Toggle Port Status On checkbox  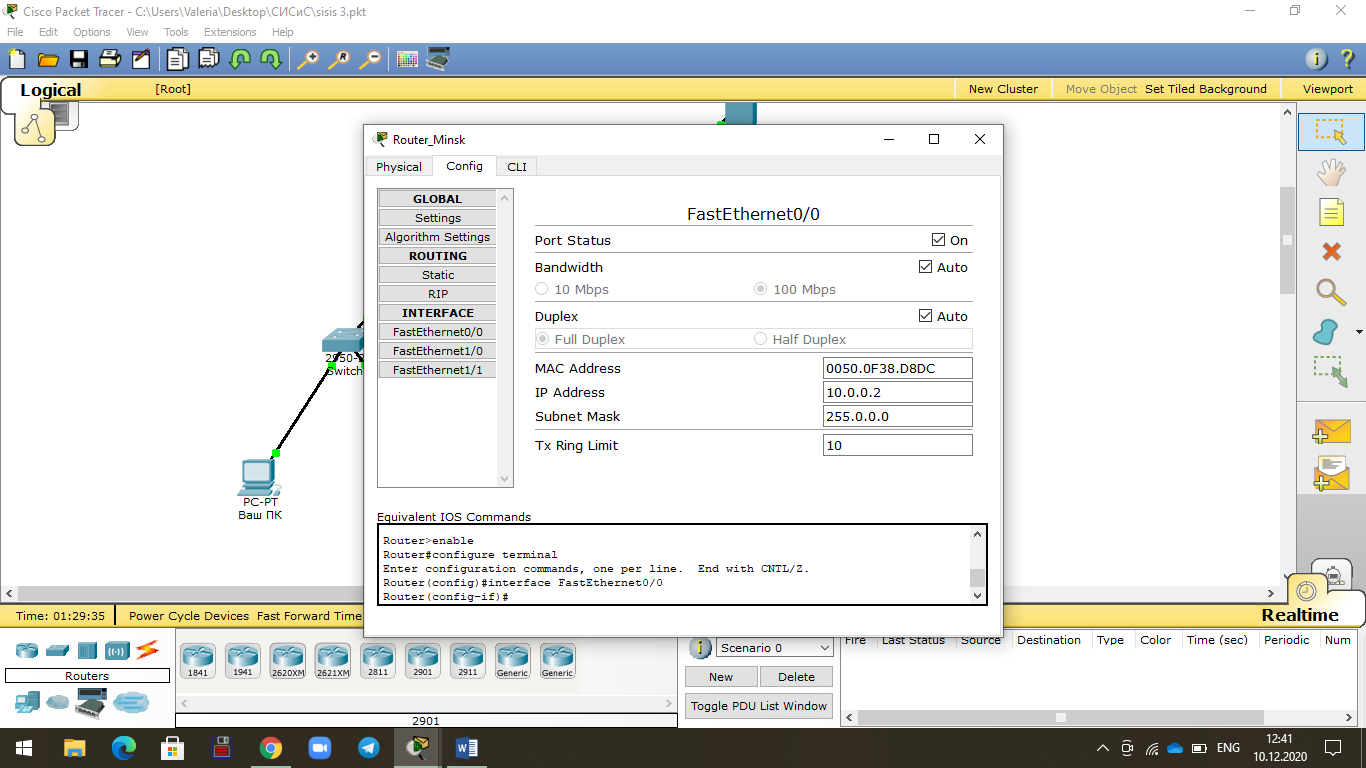point(938,240)
